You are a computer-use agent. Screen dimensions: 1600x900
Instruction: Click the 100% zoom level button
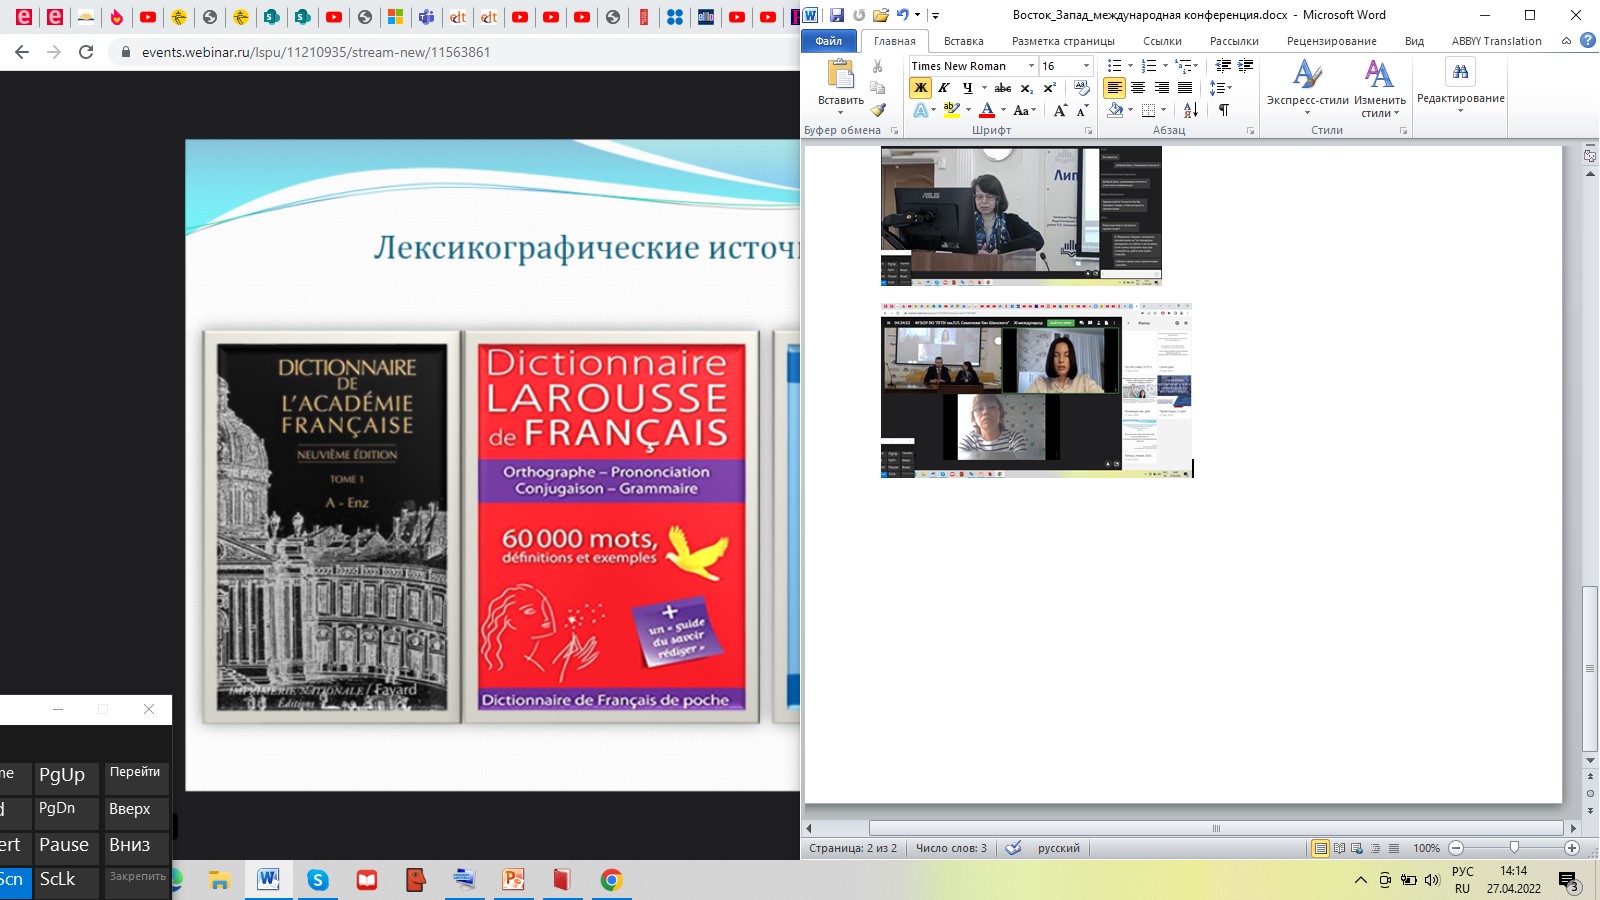point(1426,848)
